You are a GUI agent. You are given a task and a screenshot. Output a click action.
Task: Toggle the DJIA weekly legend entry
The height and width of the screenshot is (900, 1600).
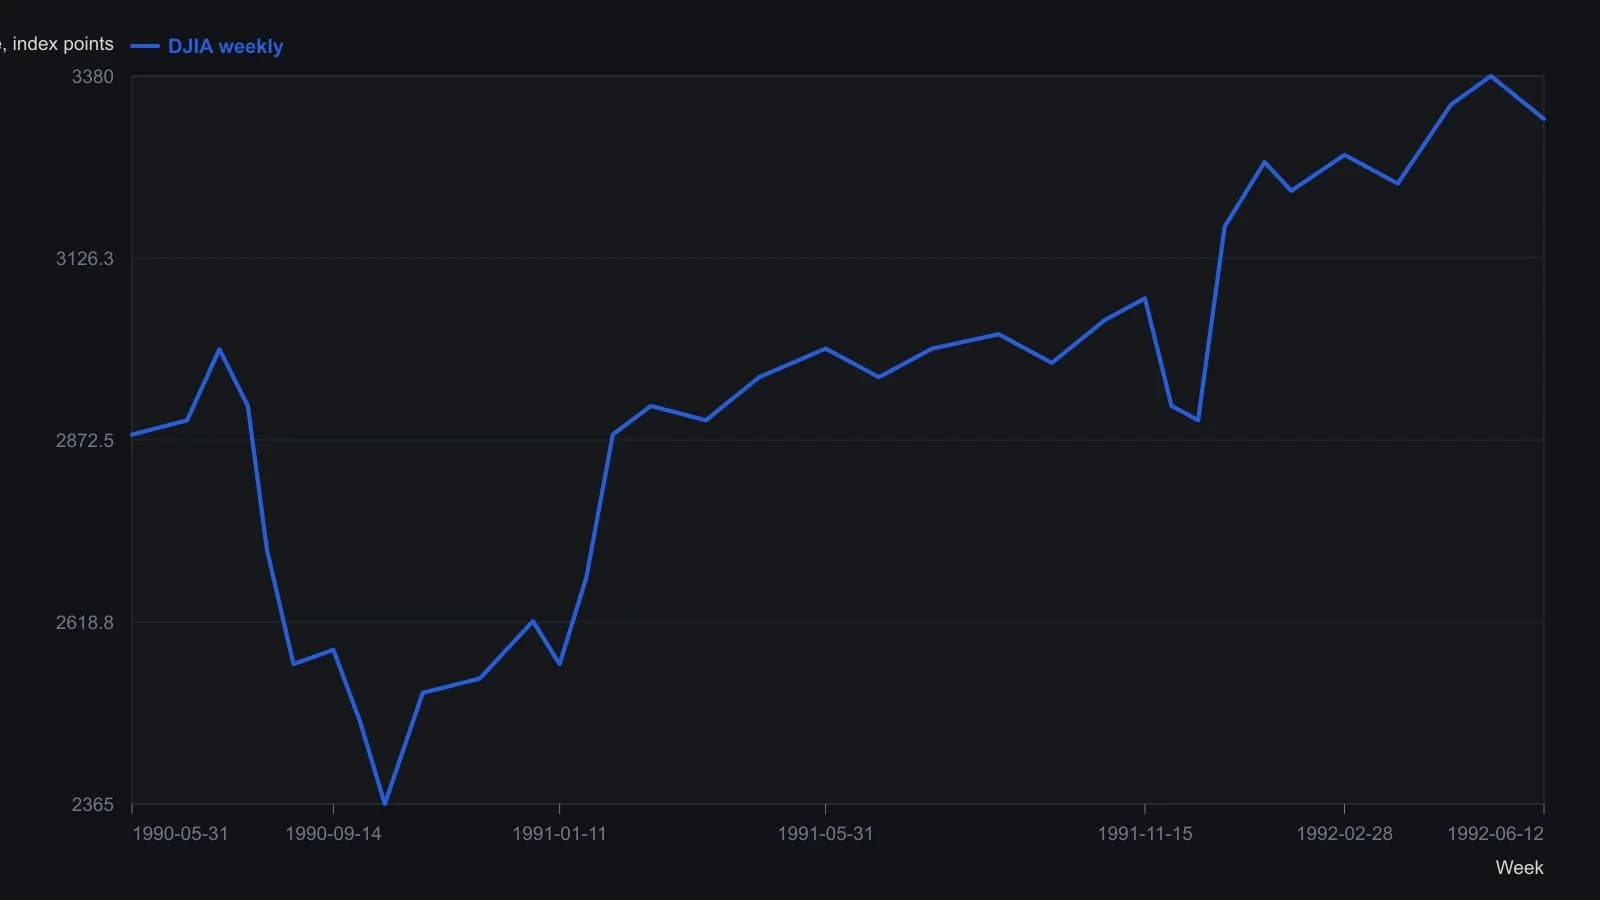tap(207, 46)
